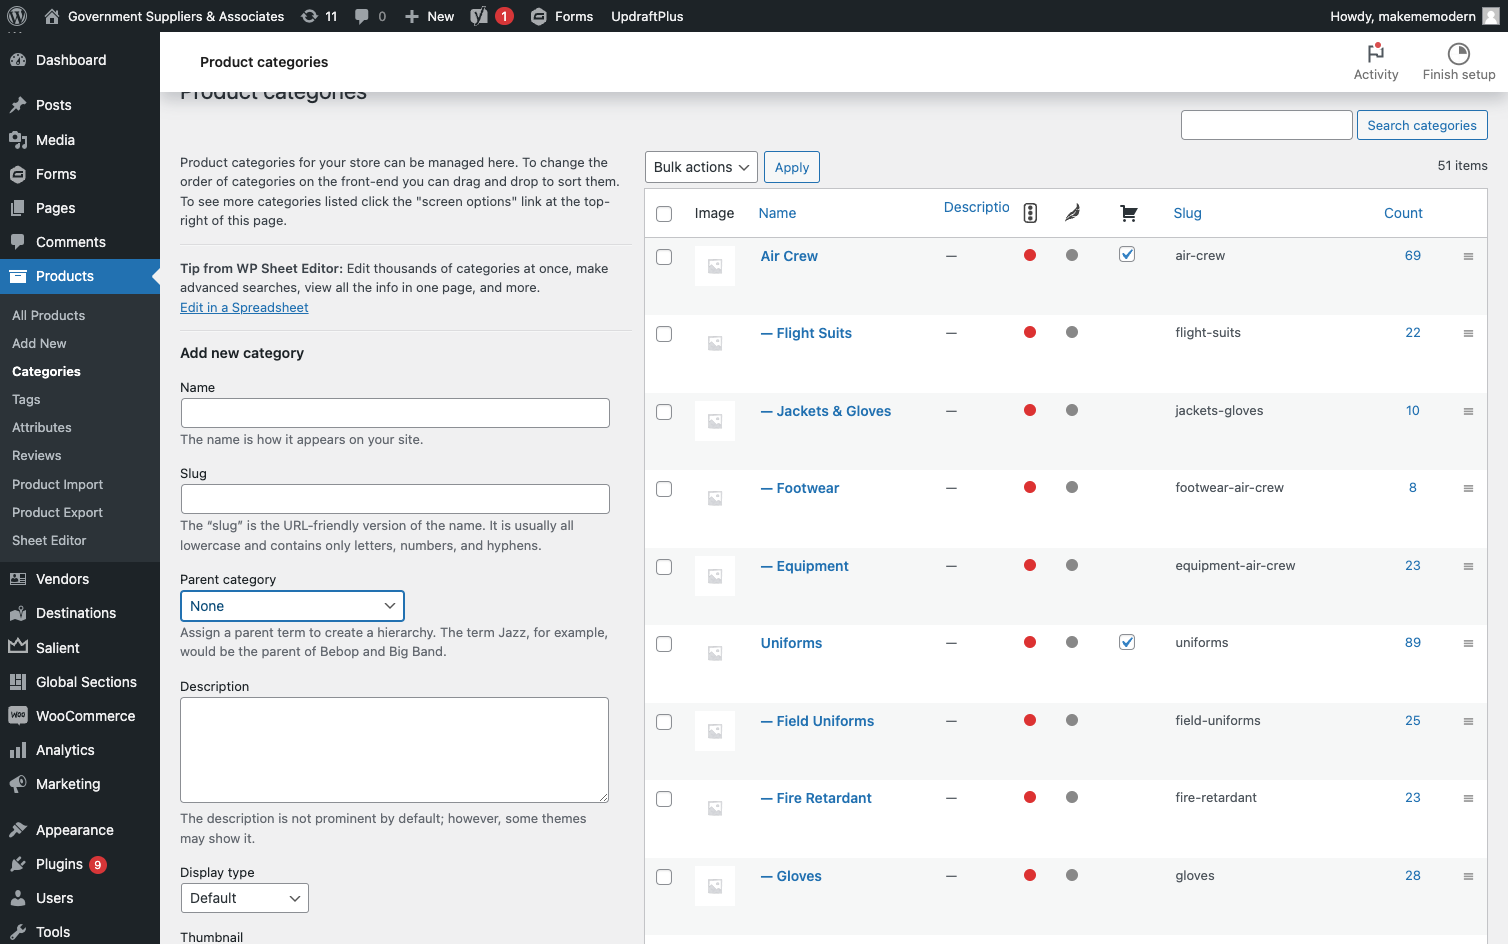Expand the Parent category dropdown
Viewport: 1508px width, 944px height.
coord(292,606)
